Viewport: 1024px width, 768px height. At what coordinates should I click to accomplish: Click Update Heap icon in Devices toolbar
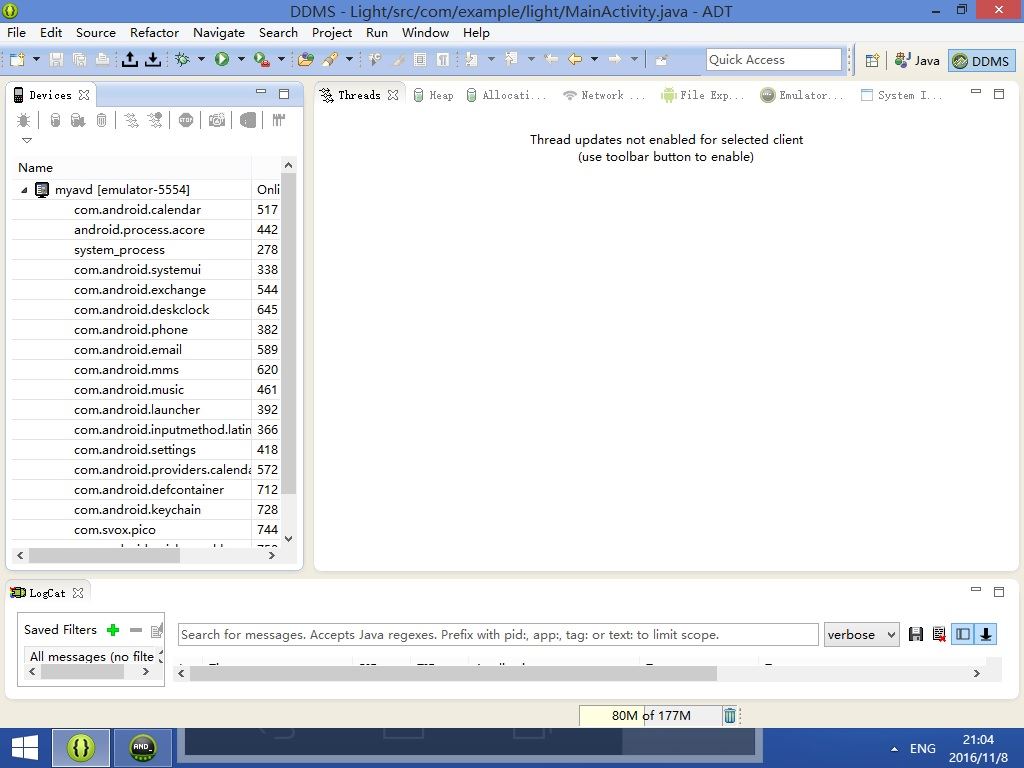click(x=56, y=120)
